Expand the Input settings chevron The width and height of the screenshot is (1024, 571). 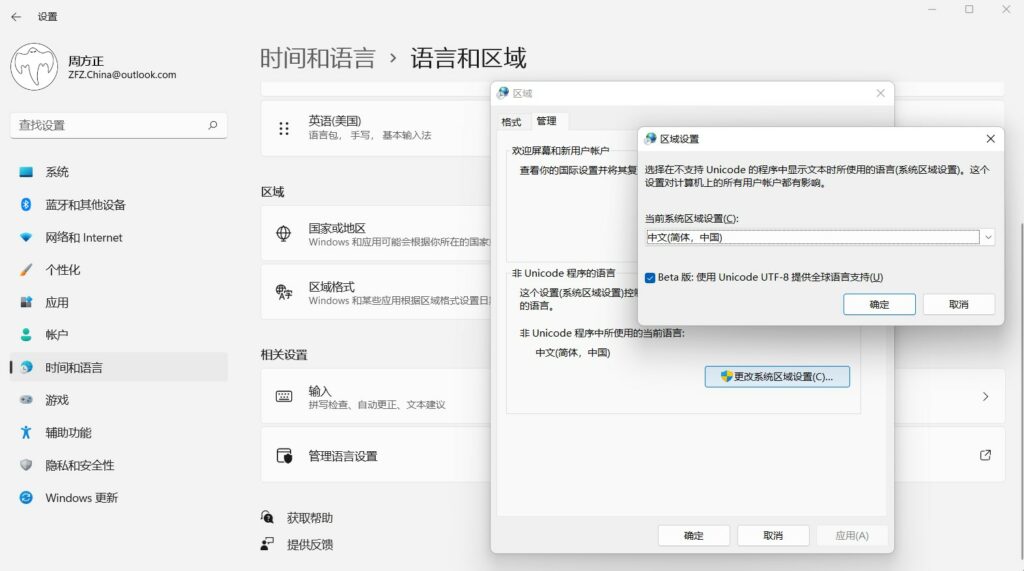(x=985, y=397)
